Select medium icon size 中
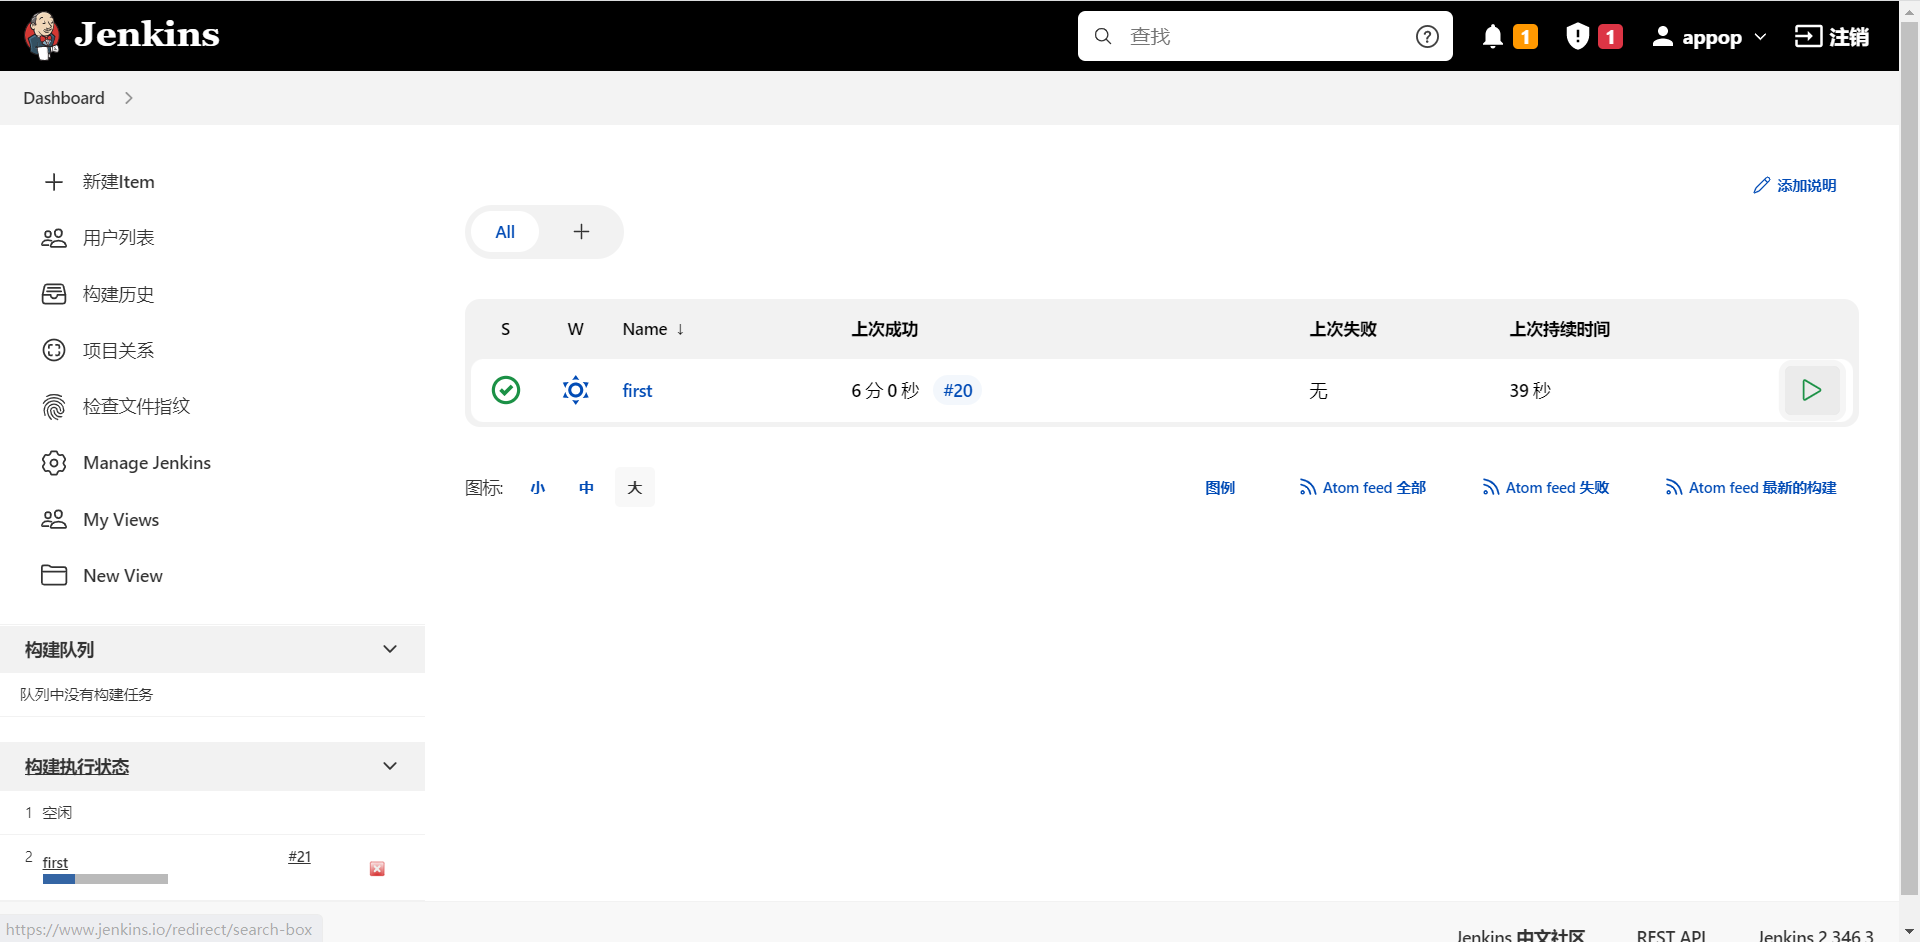The height and width of the screenshot is (942, 1920). tap(586, 488)
